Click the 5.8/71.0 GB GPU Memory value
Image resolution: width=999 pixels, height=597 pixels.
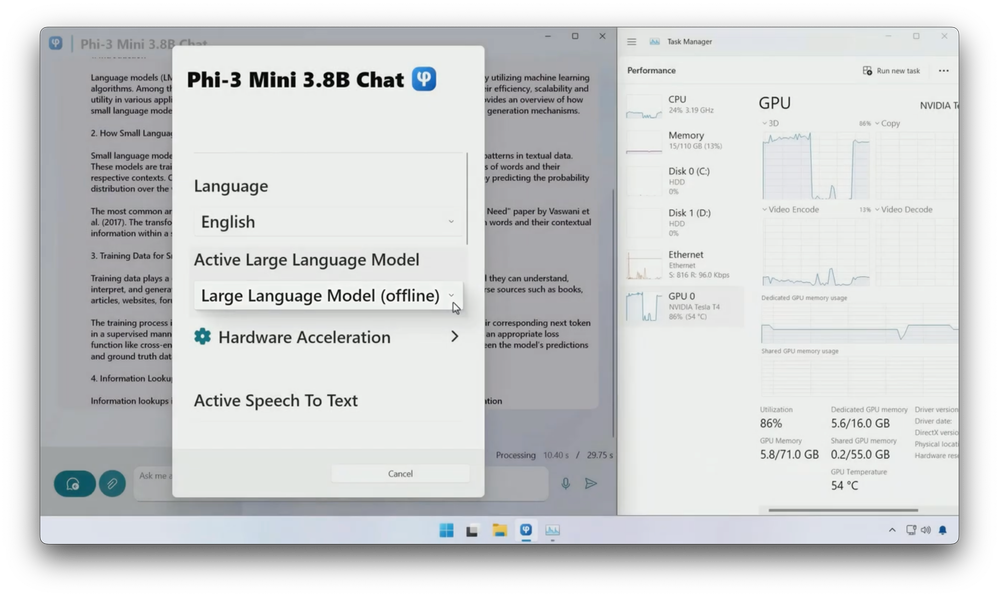(x=789, y=454)
